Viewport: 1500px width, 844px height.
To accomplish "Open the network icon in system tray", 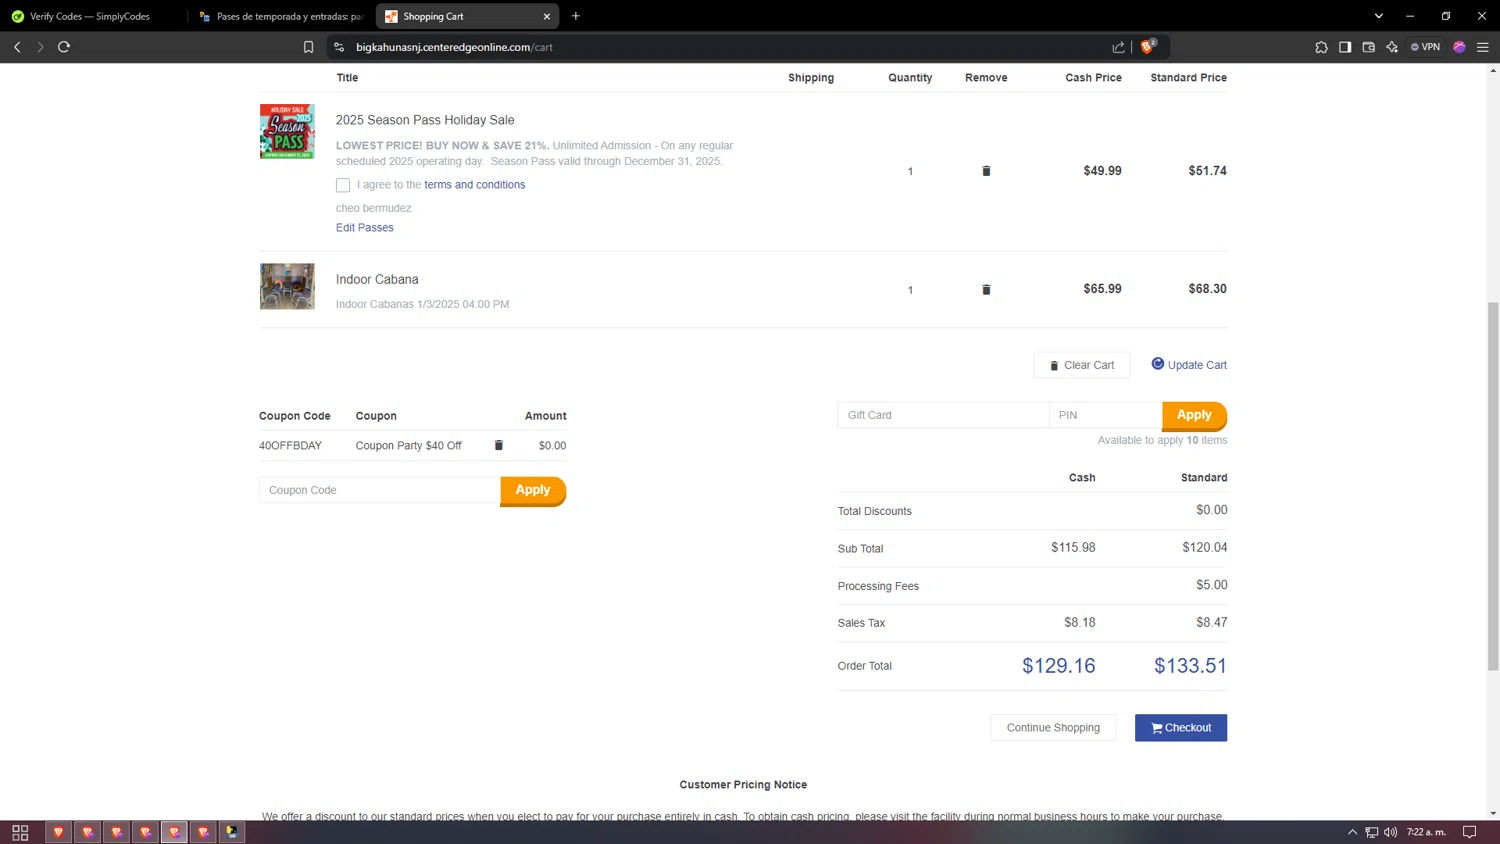I will point(1372,832).
